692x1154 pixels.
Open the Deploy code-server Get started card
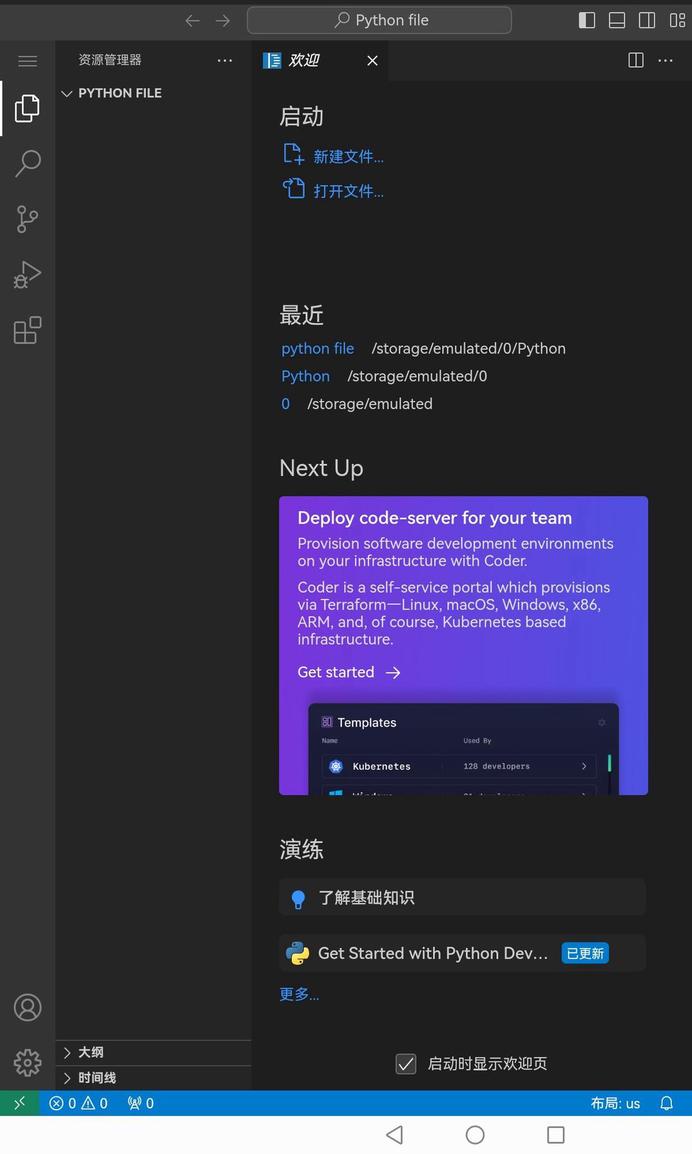348,672
